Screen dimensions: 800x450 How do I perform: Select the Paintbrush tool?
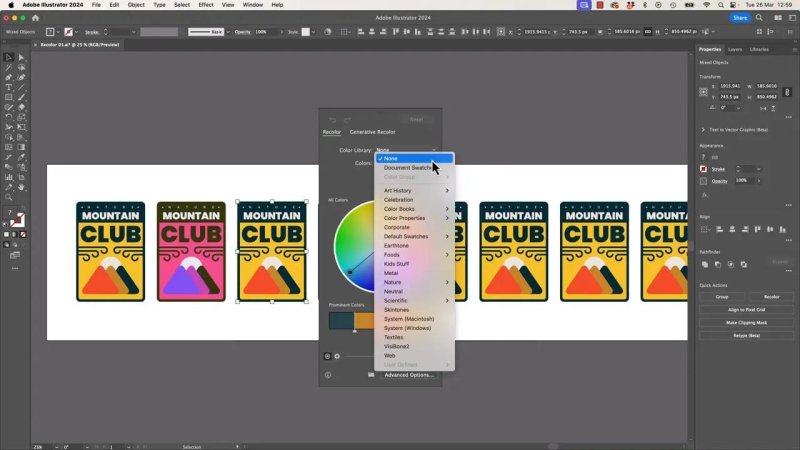tap(21, 97)
